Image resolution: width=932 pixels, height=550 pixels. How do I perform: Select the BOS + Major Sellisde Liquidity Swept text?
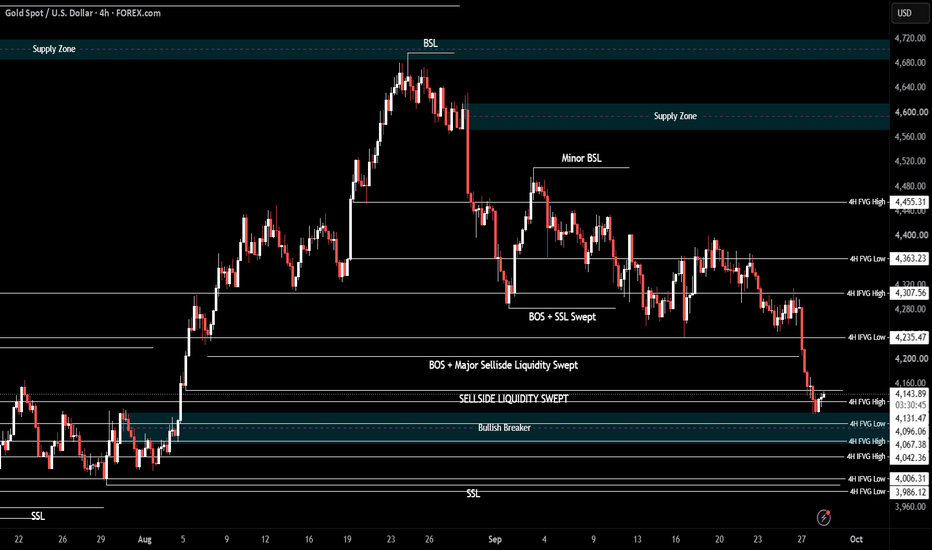pyautogui.click(x=503, y=365)
